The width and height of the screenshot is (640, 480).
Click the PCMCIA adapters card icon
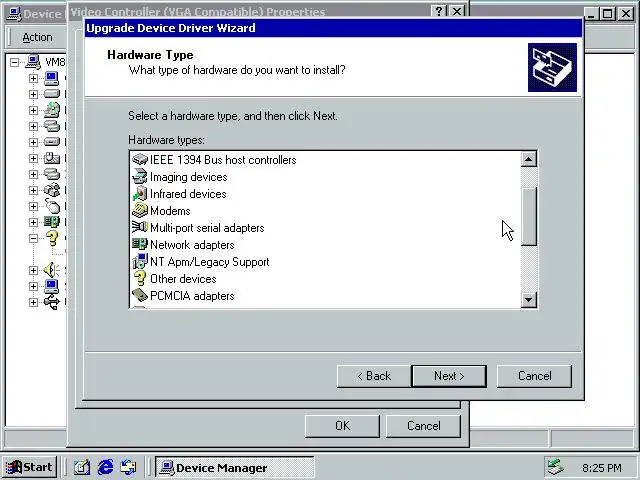(x=140, y=295)
